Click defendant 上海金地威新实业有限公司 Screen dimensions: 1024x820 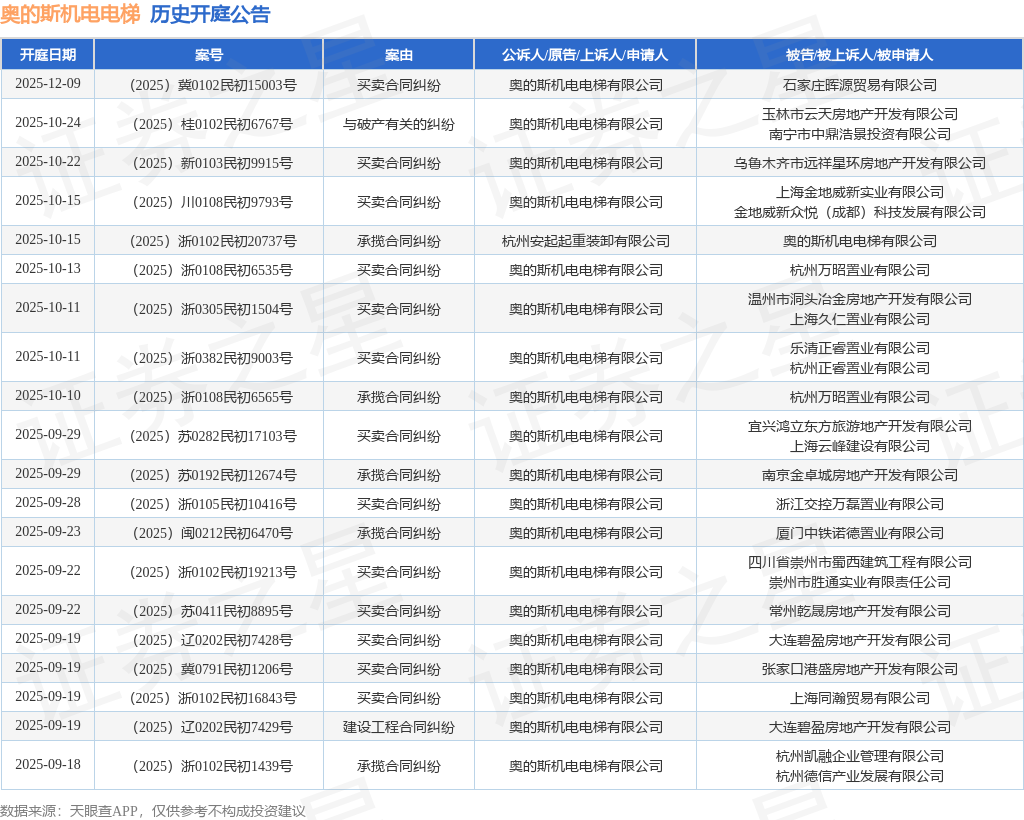(859, 193)
